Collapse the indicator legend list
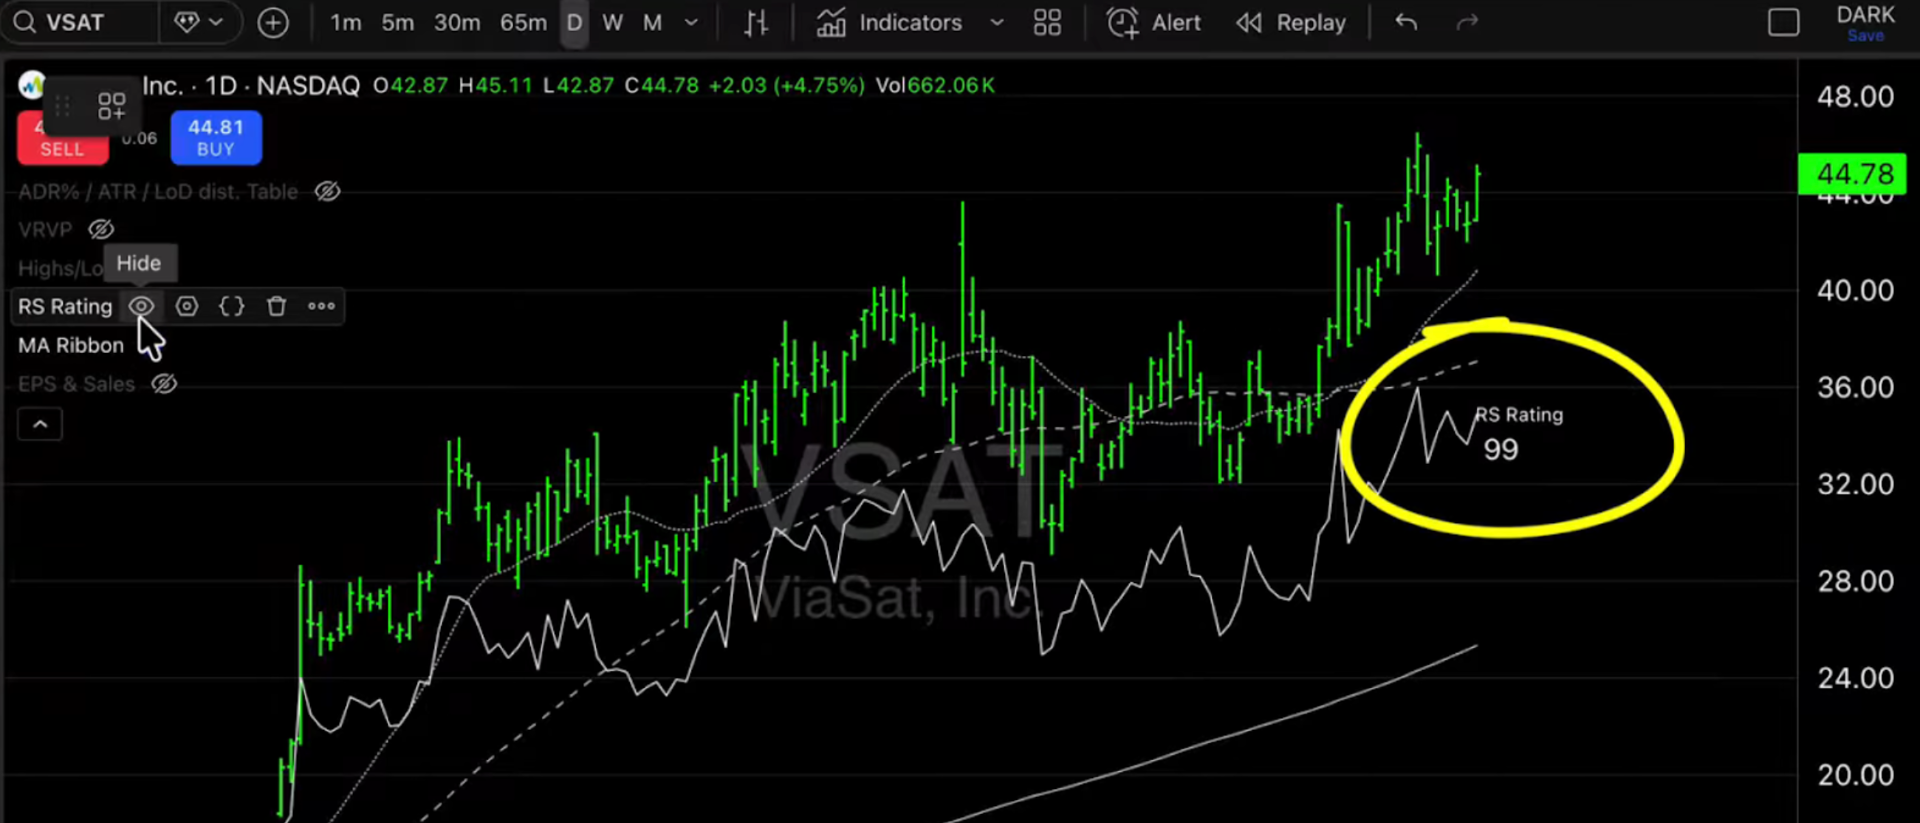The width and height of the screenshot is (1920, 823). [40, 424]
